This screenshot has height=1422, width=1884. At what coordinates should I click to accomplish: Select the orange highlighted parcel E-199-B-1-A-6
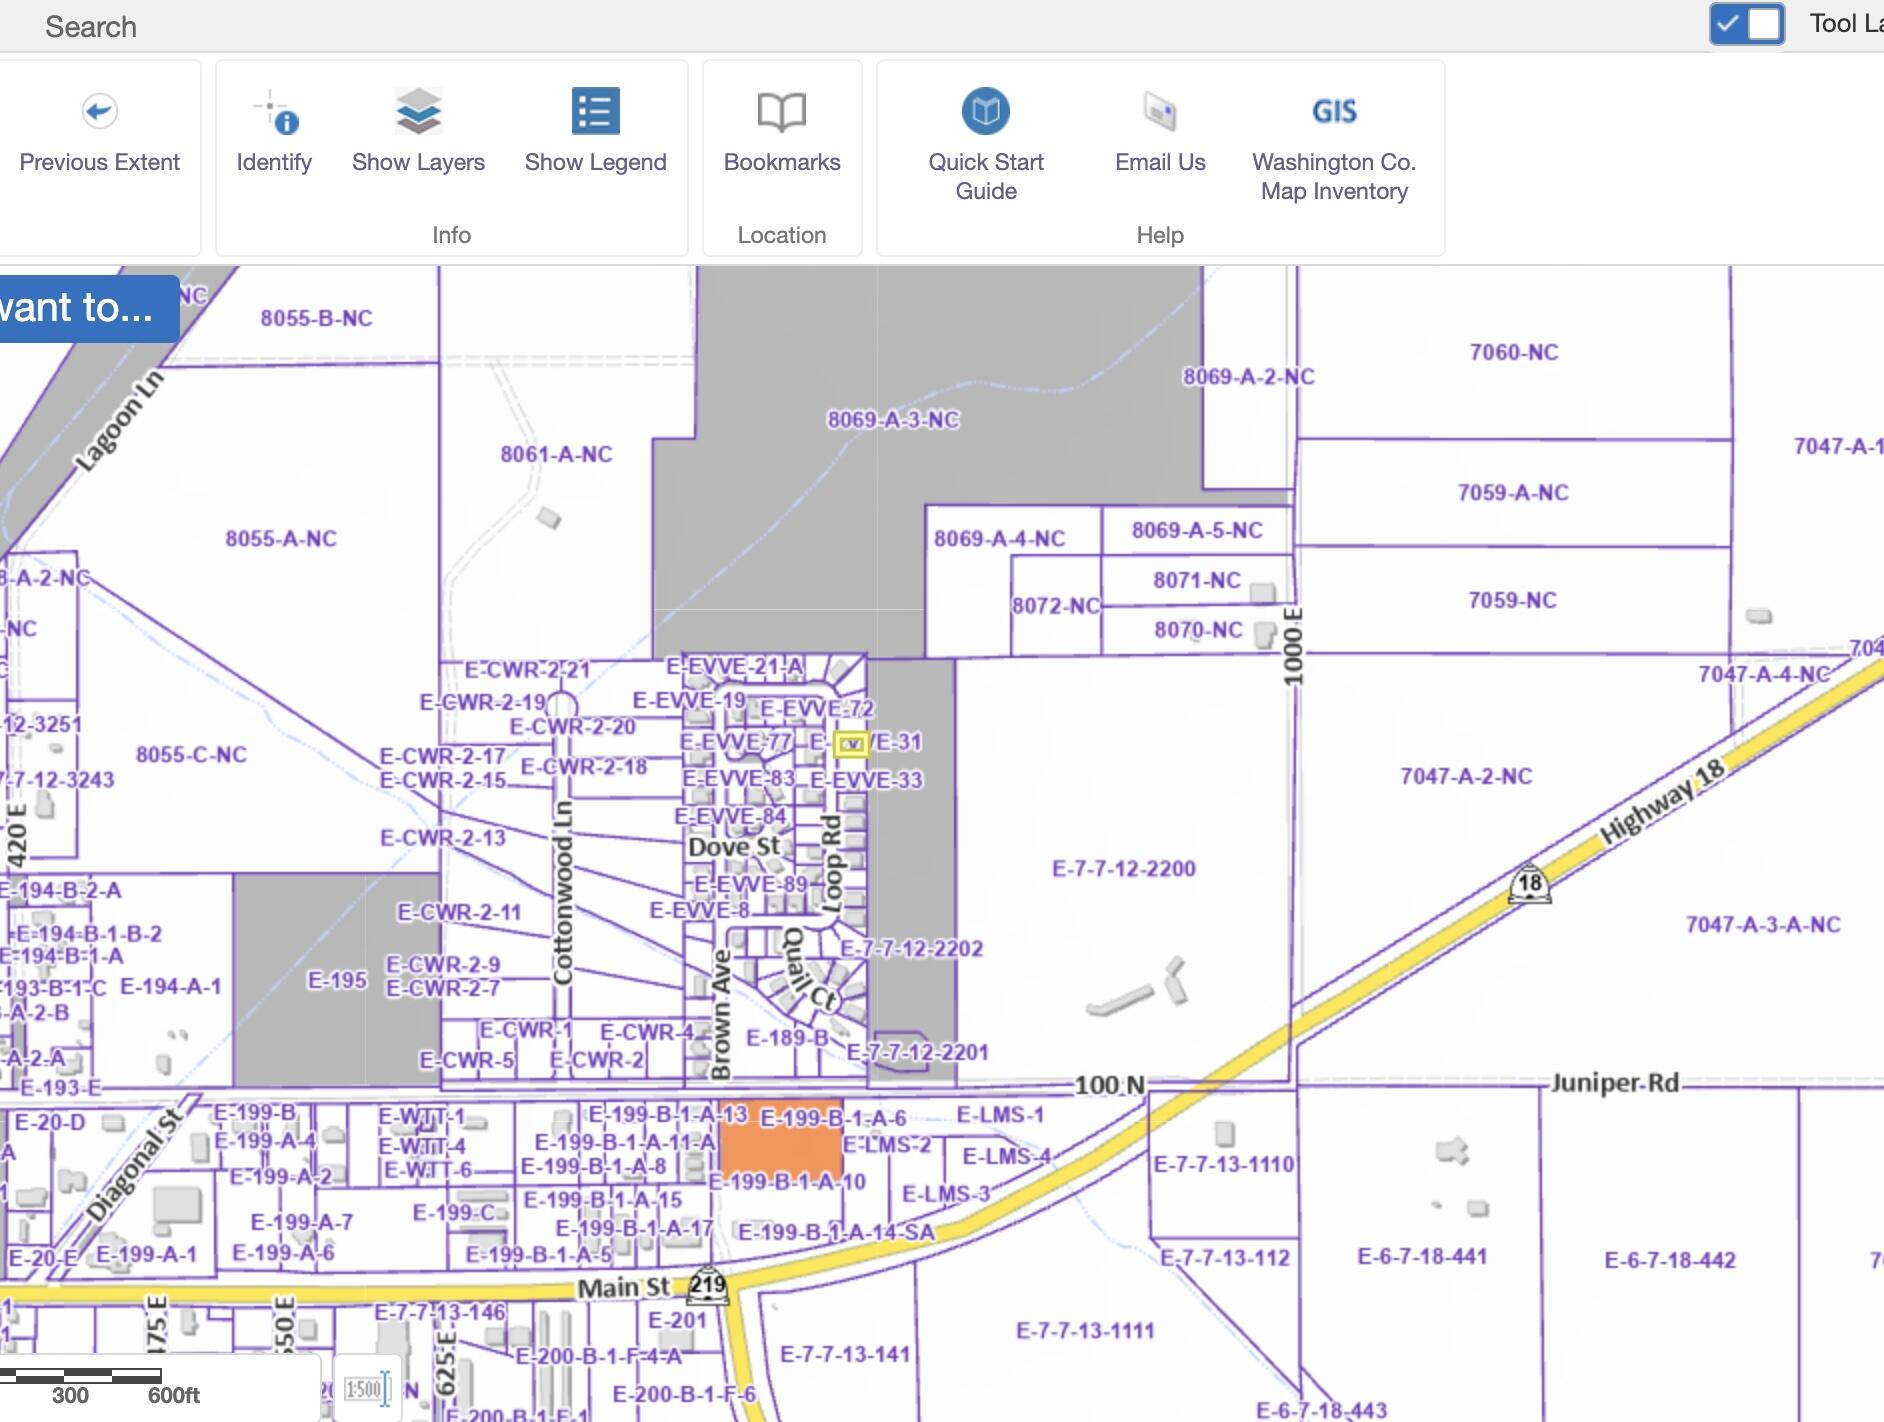point(780,1148)
